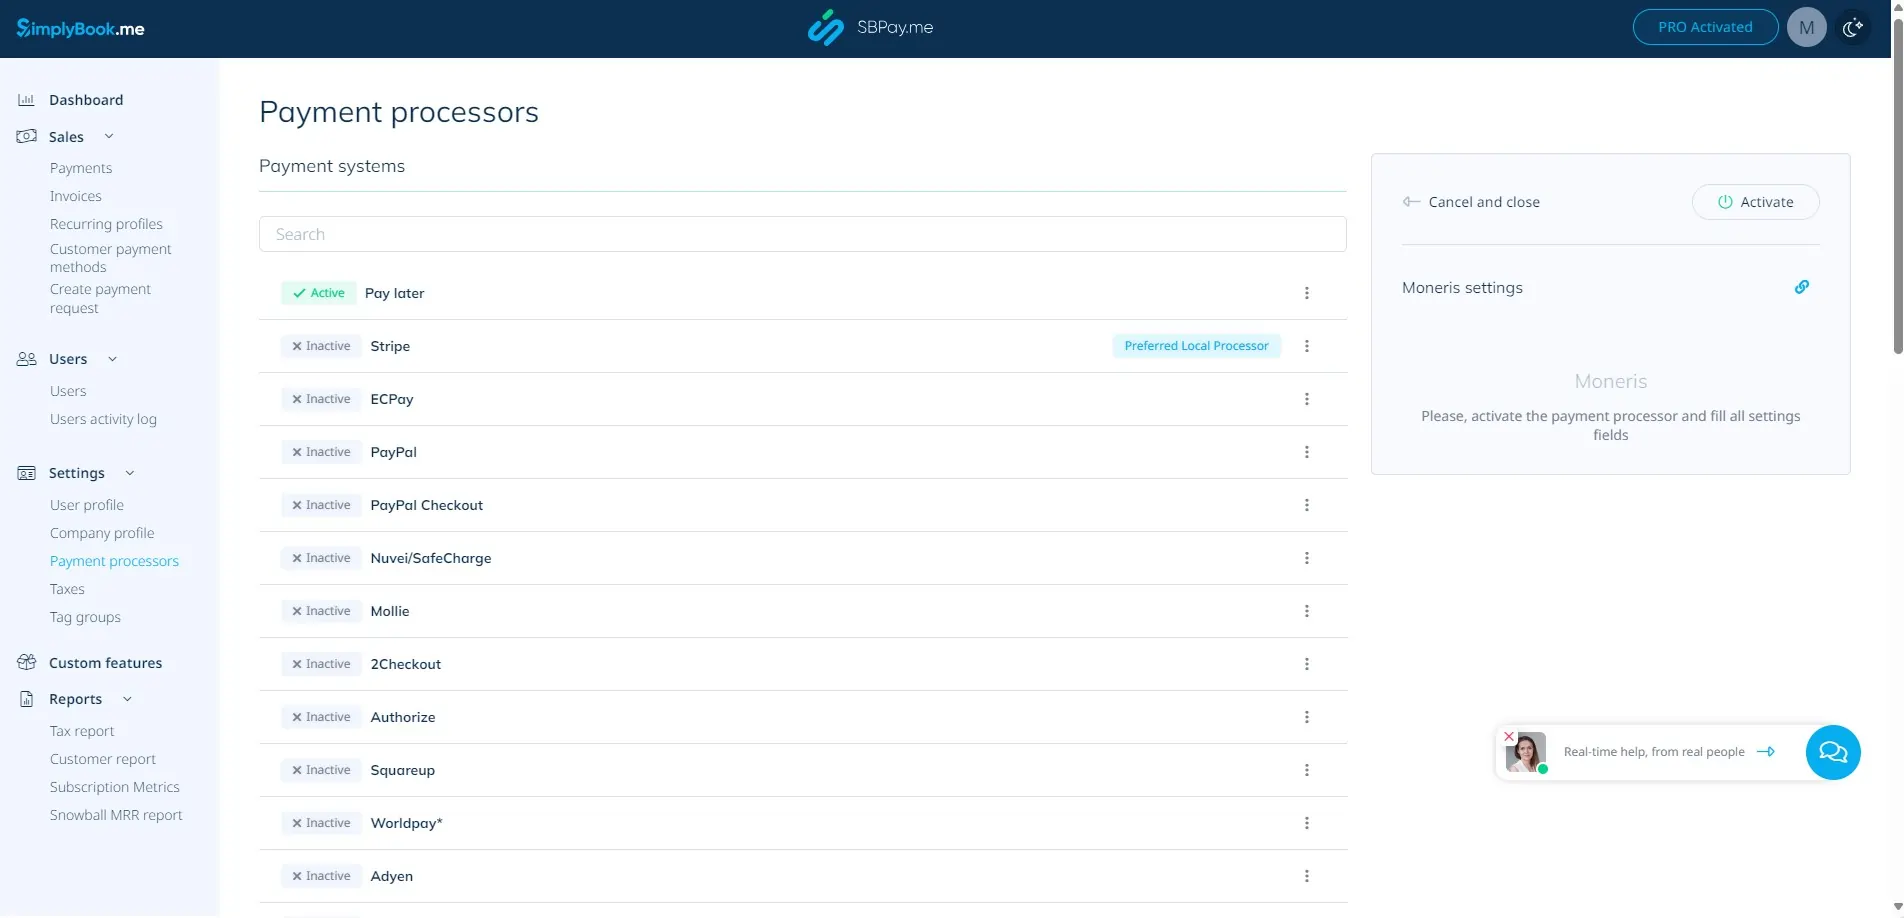Open three-dot menu for Adyen

(1306, 876)
